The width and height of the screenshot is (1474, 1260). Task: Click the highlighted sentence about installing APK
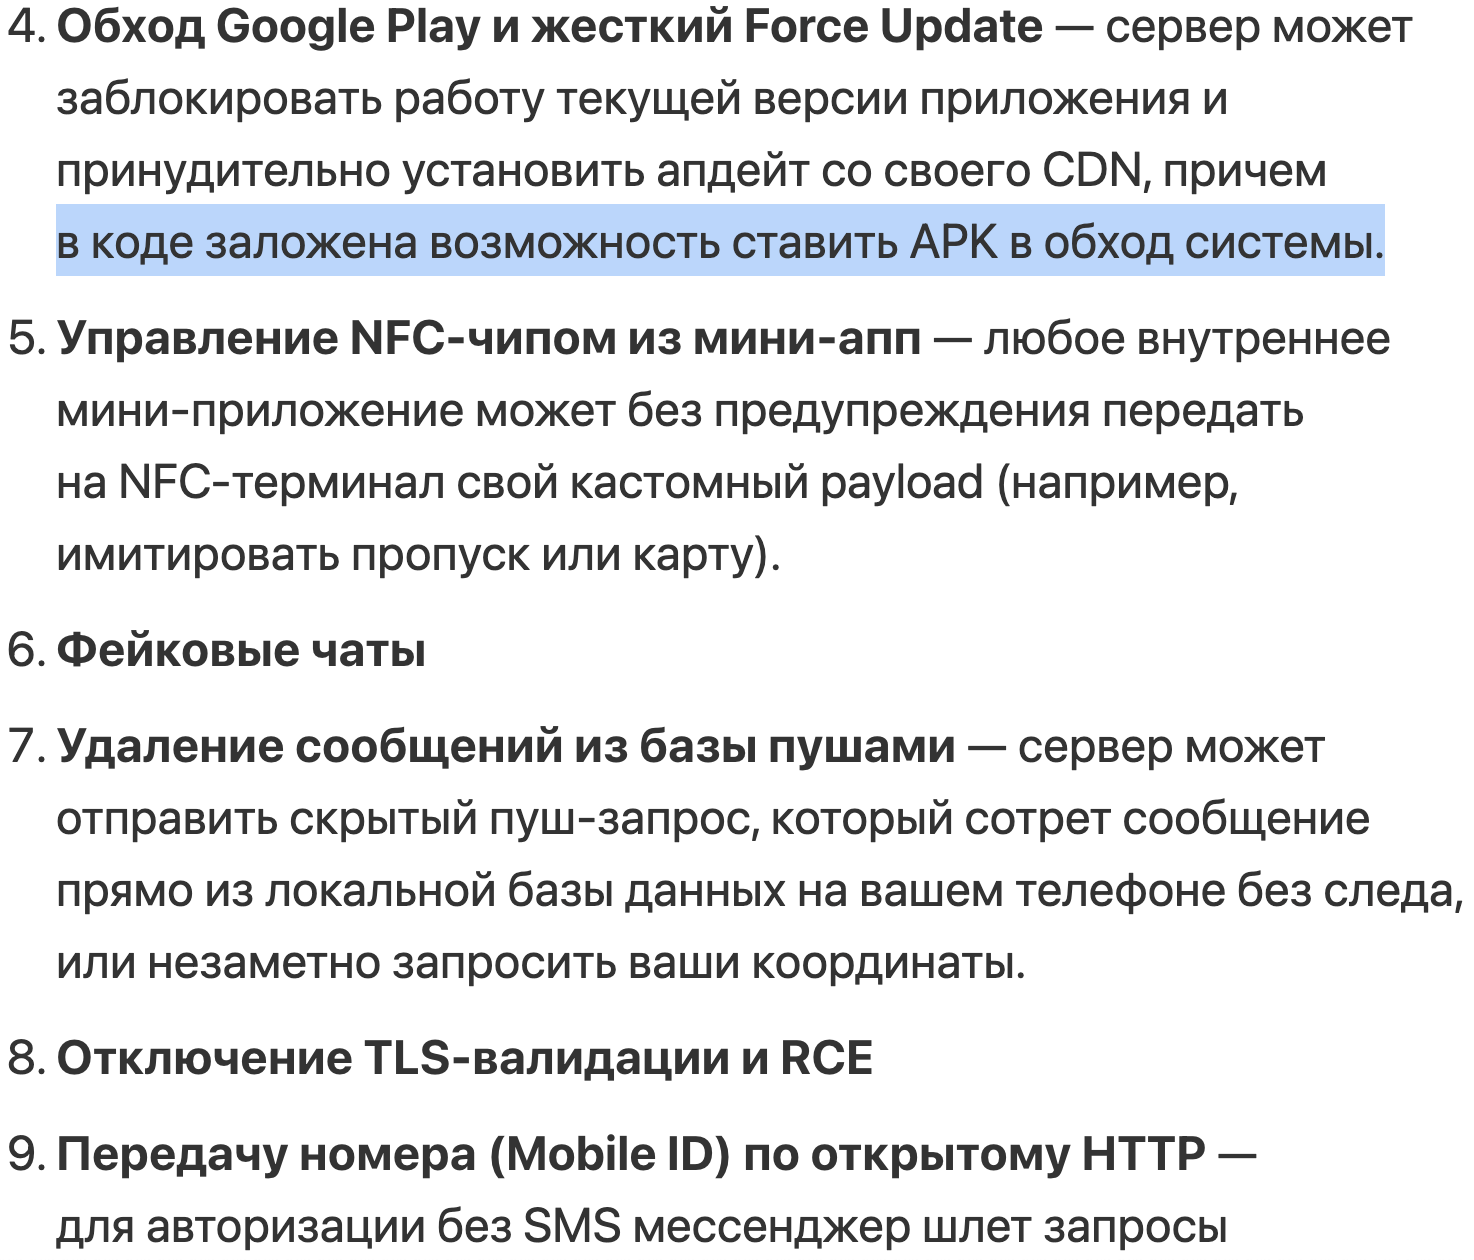[x=720, y=243]
